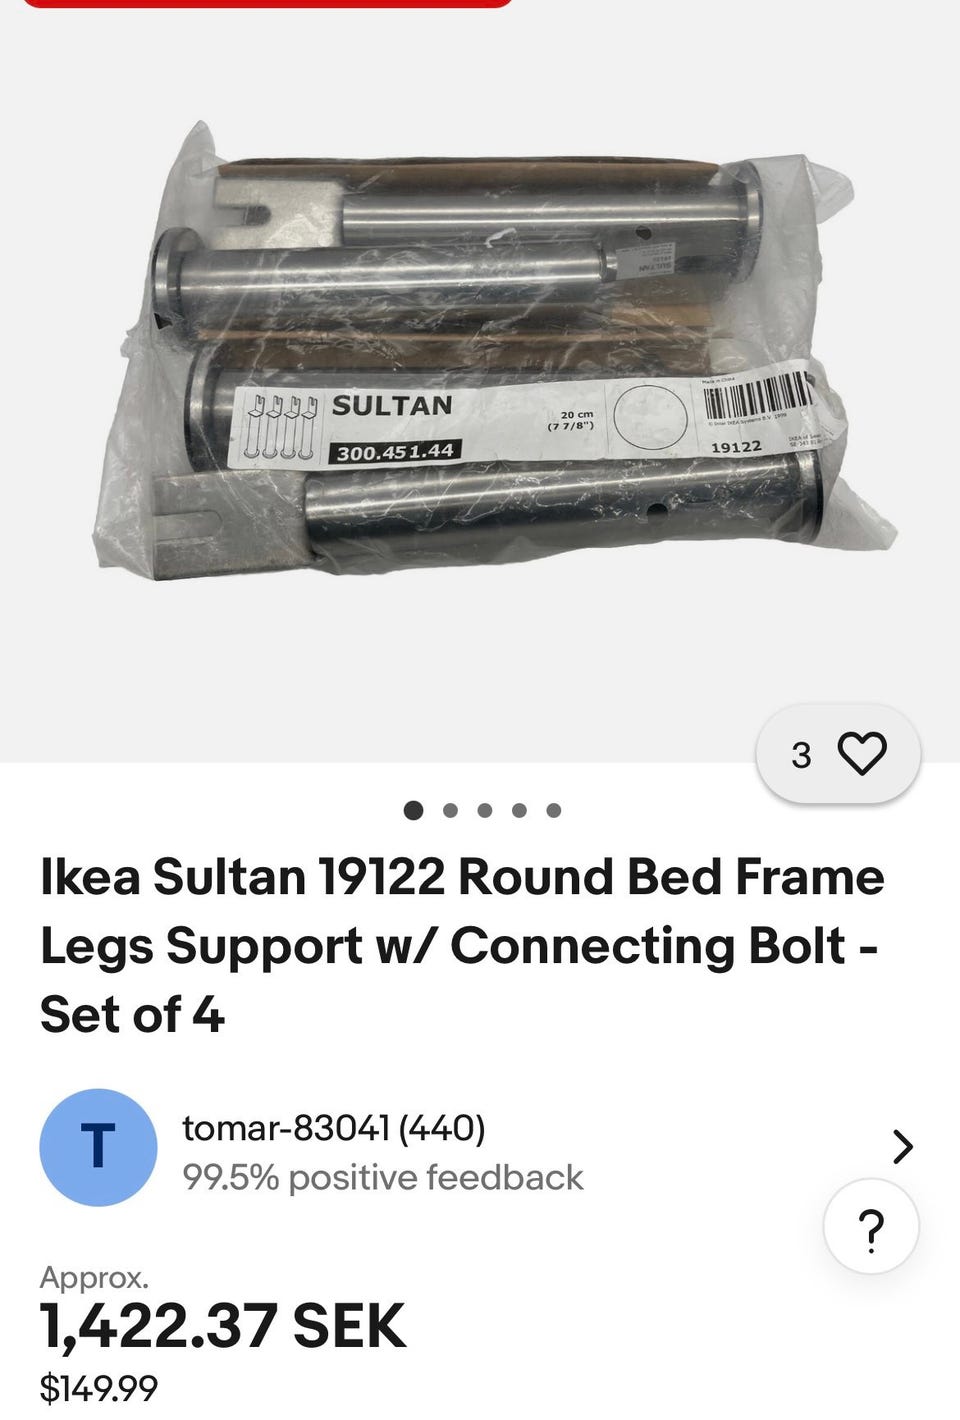Show the fifth image dot
Image resolution: width=960 pixels, height=1420 pixels.
pos(554,810)
